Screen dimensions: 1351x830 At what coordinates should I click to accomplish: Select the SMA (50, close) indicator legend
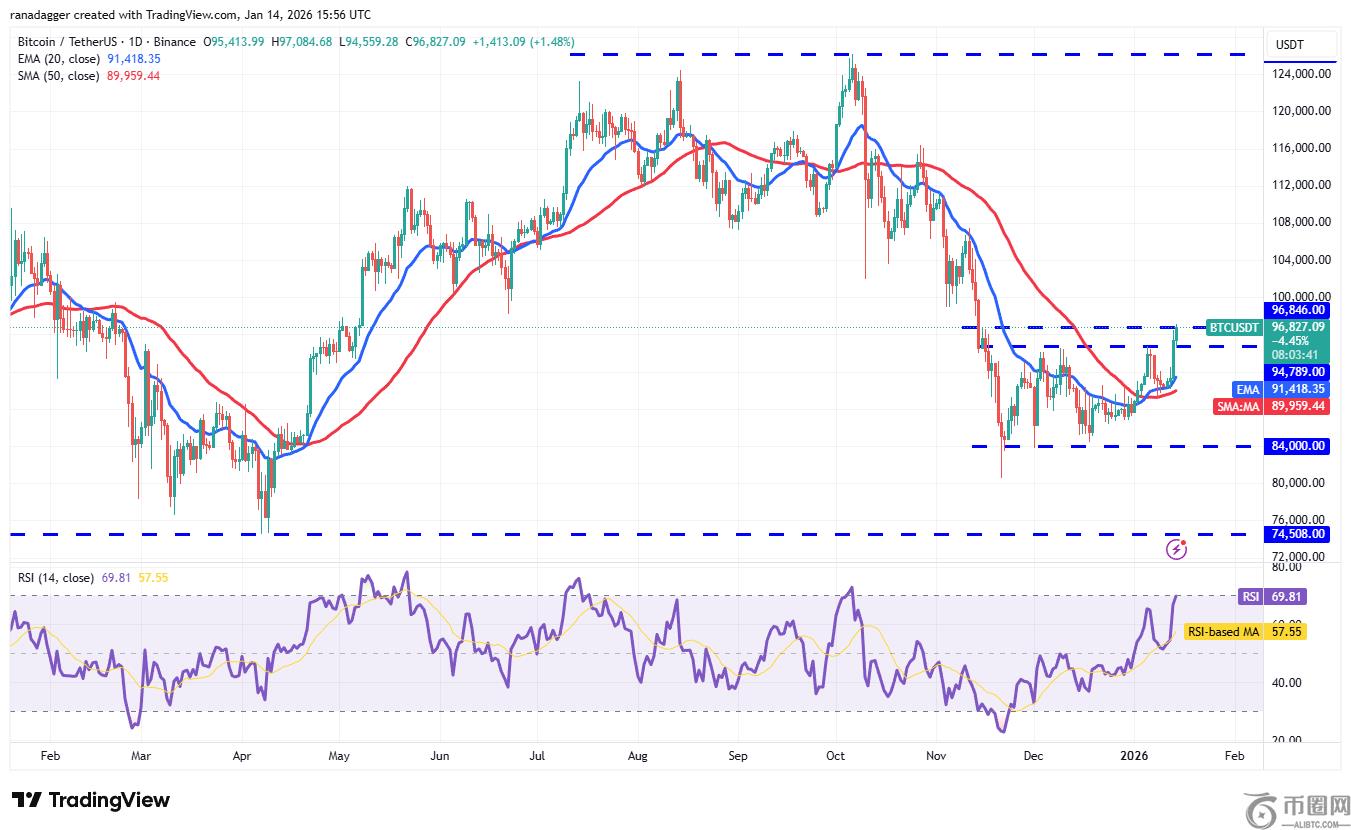tap(58, 76)
